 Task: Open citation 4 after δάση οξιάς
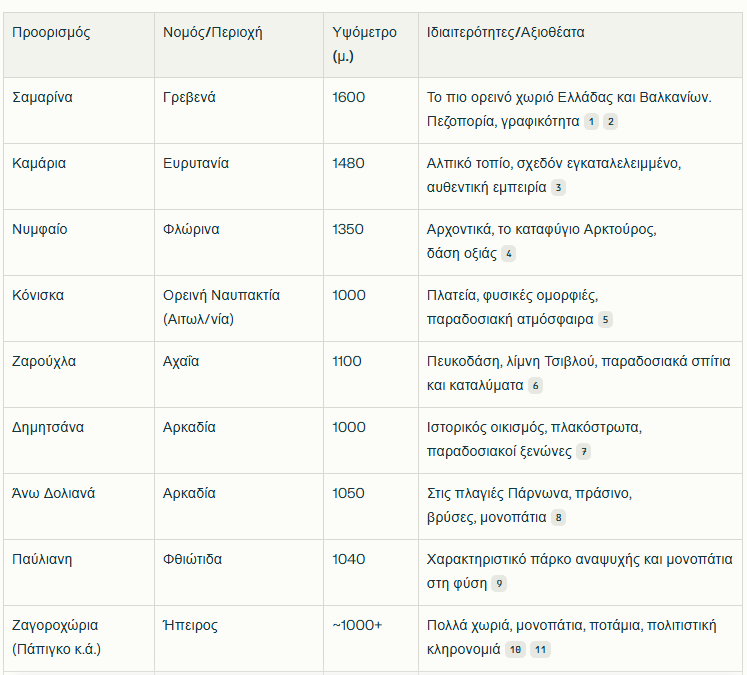coord(508,253)
